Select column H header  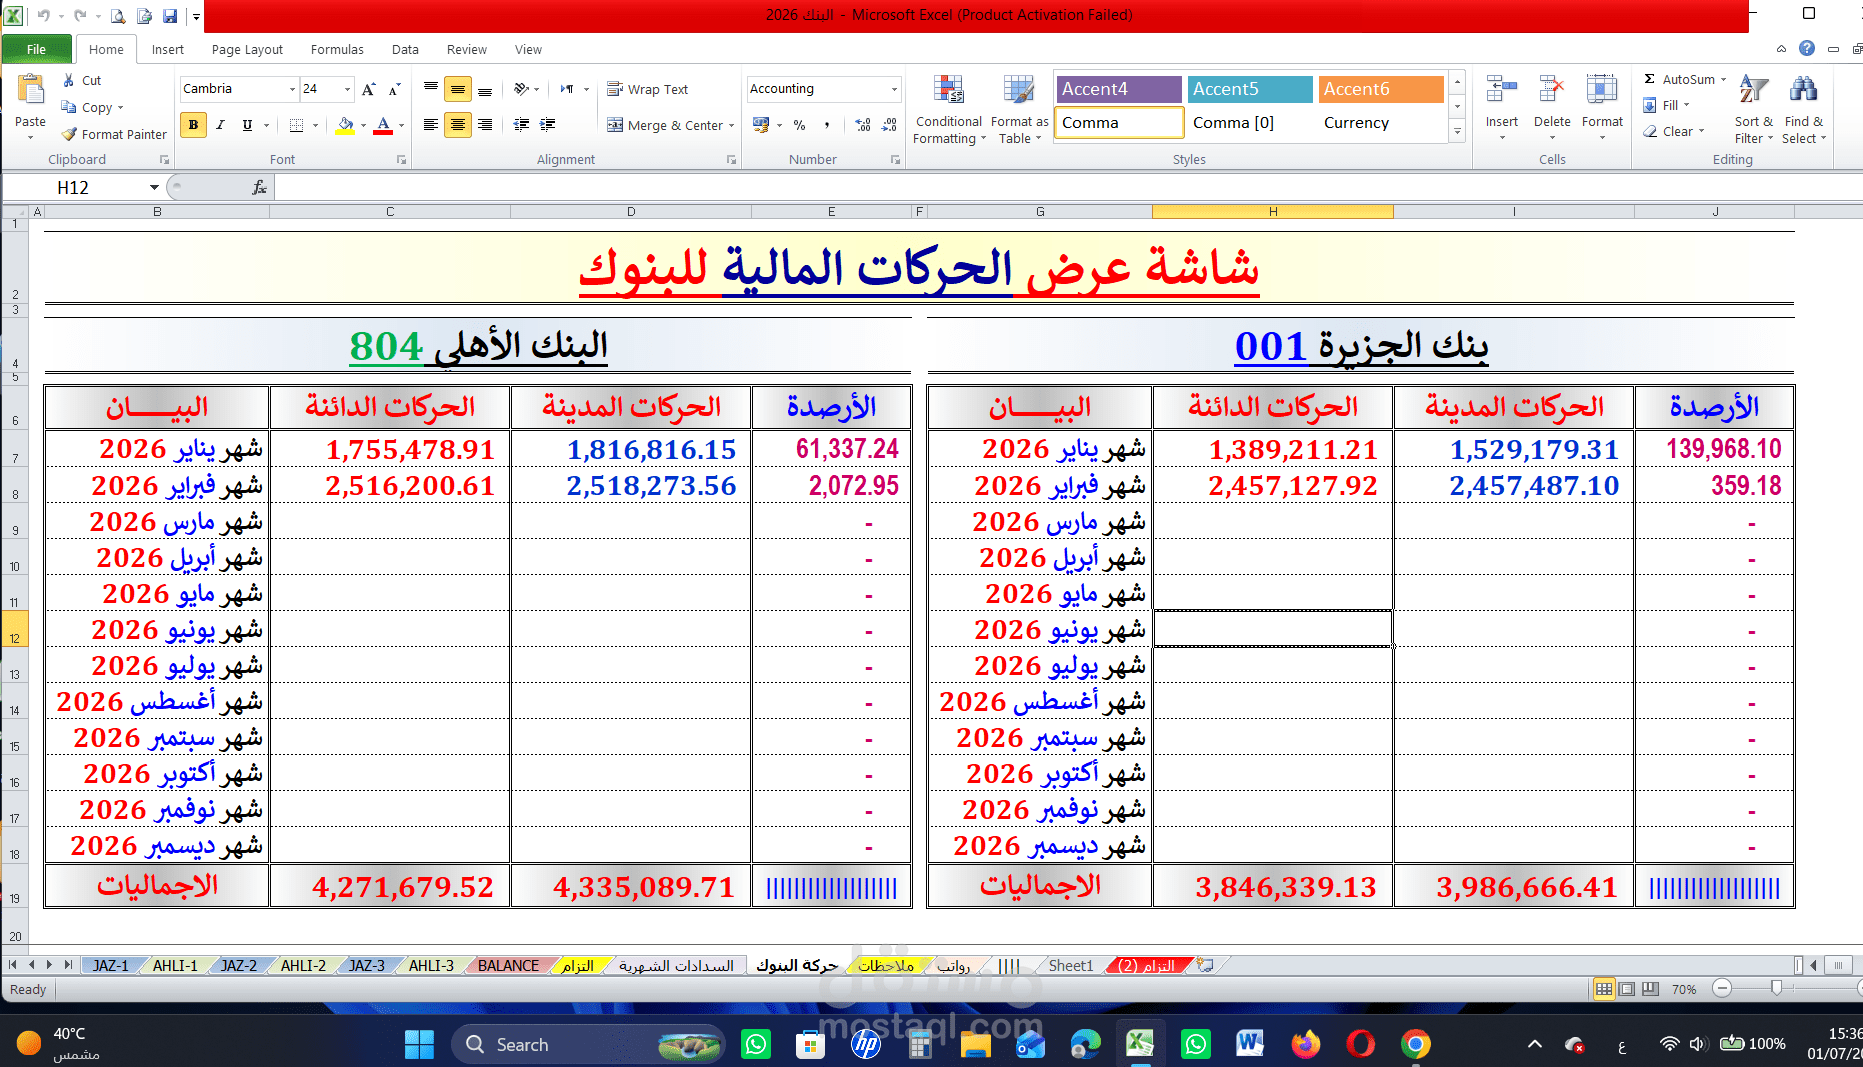[1272, 211]
